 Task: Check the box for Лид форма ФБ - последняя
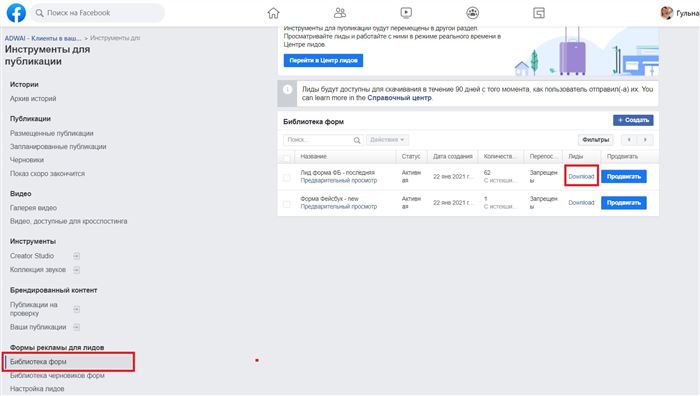tap(287, 178)
